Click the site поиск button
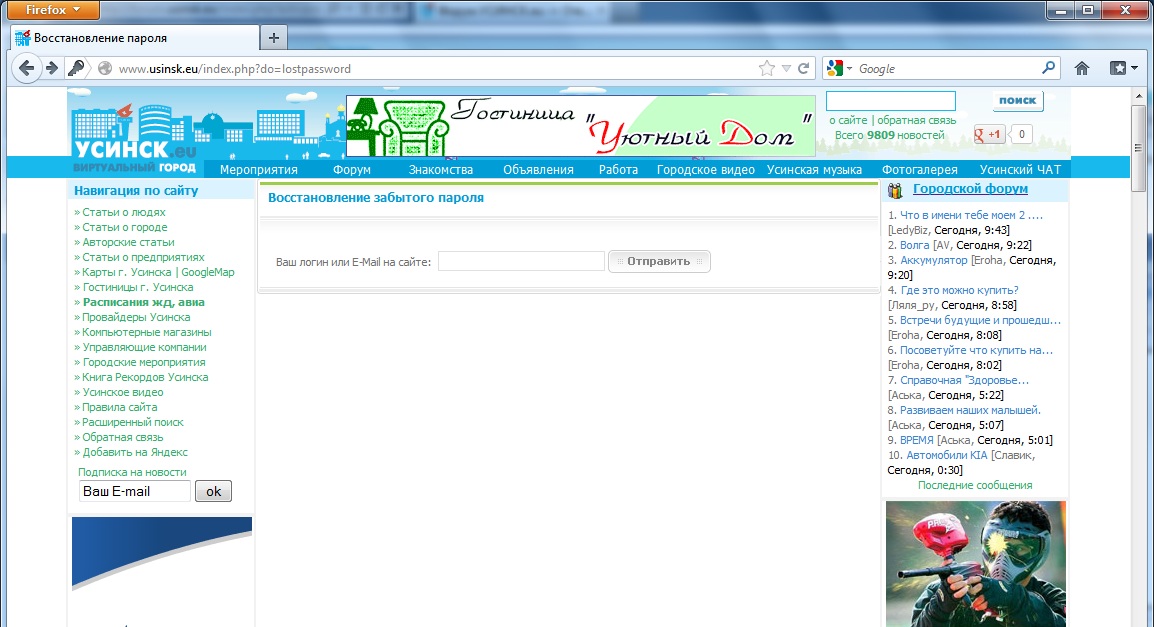This screenshot has height=627, width=1157. point(1017,101)
